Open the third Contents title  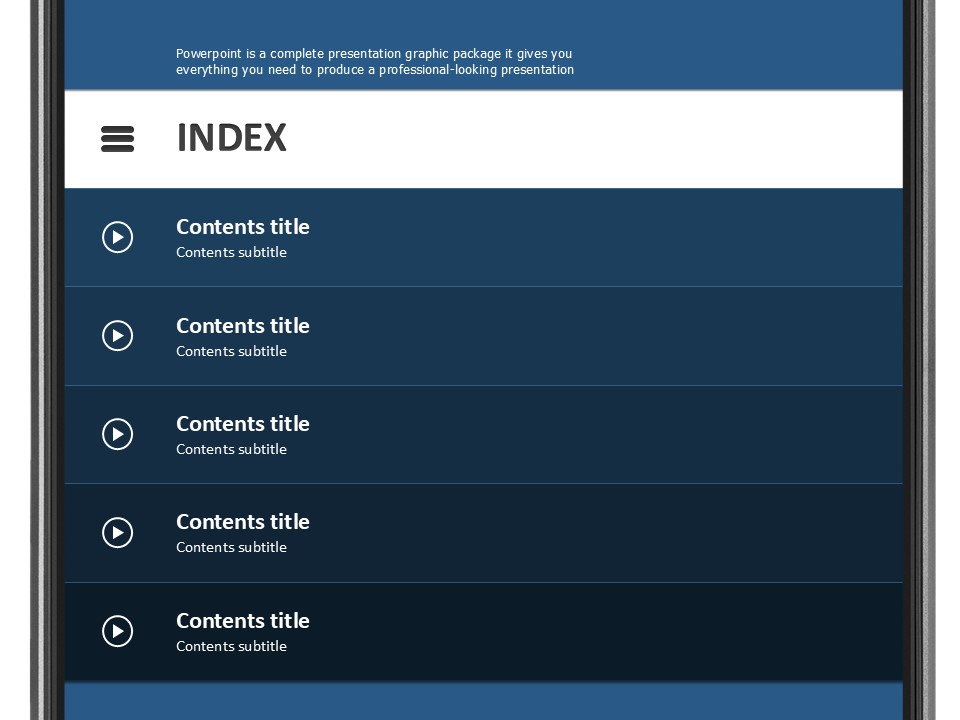tap(242, 424)
